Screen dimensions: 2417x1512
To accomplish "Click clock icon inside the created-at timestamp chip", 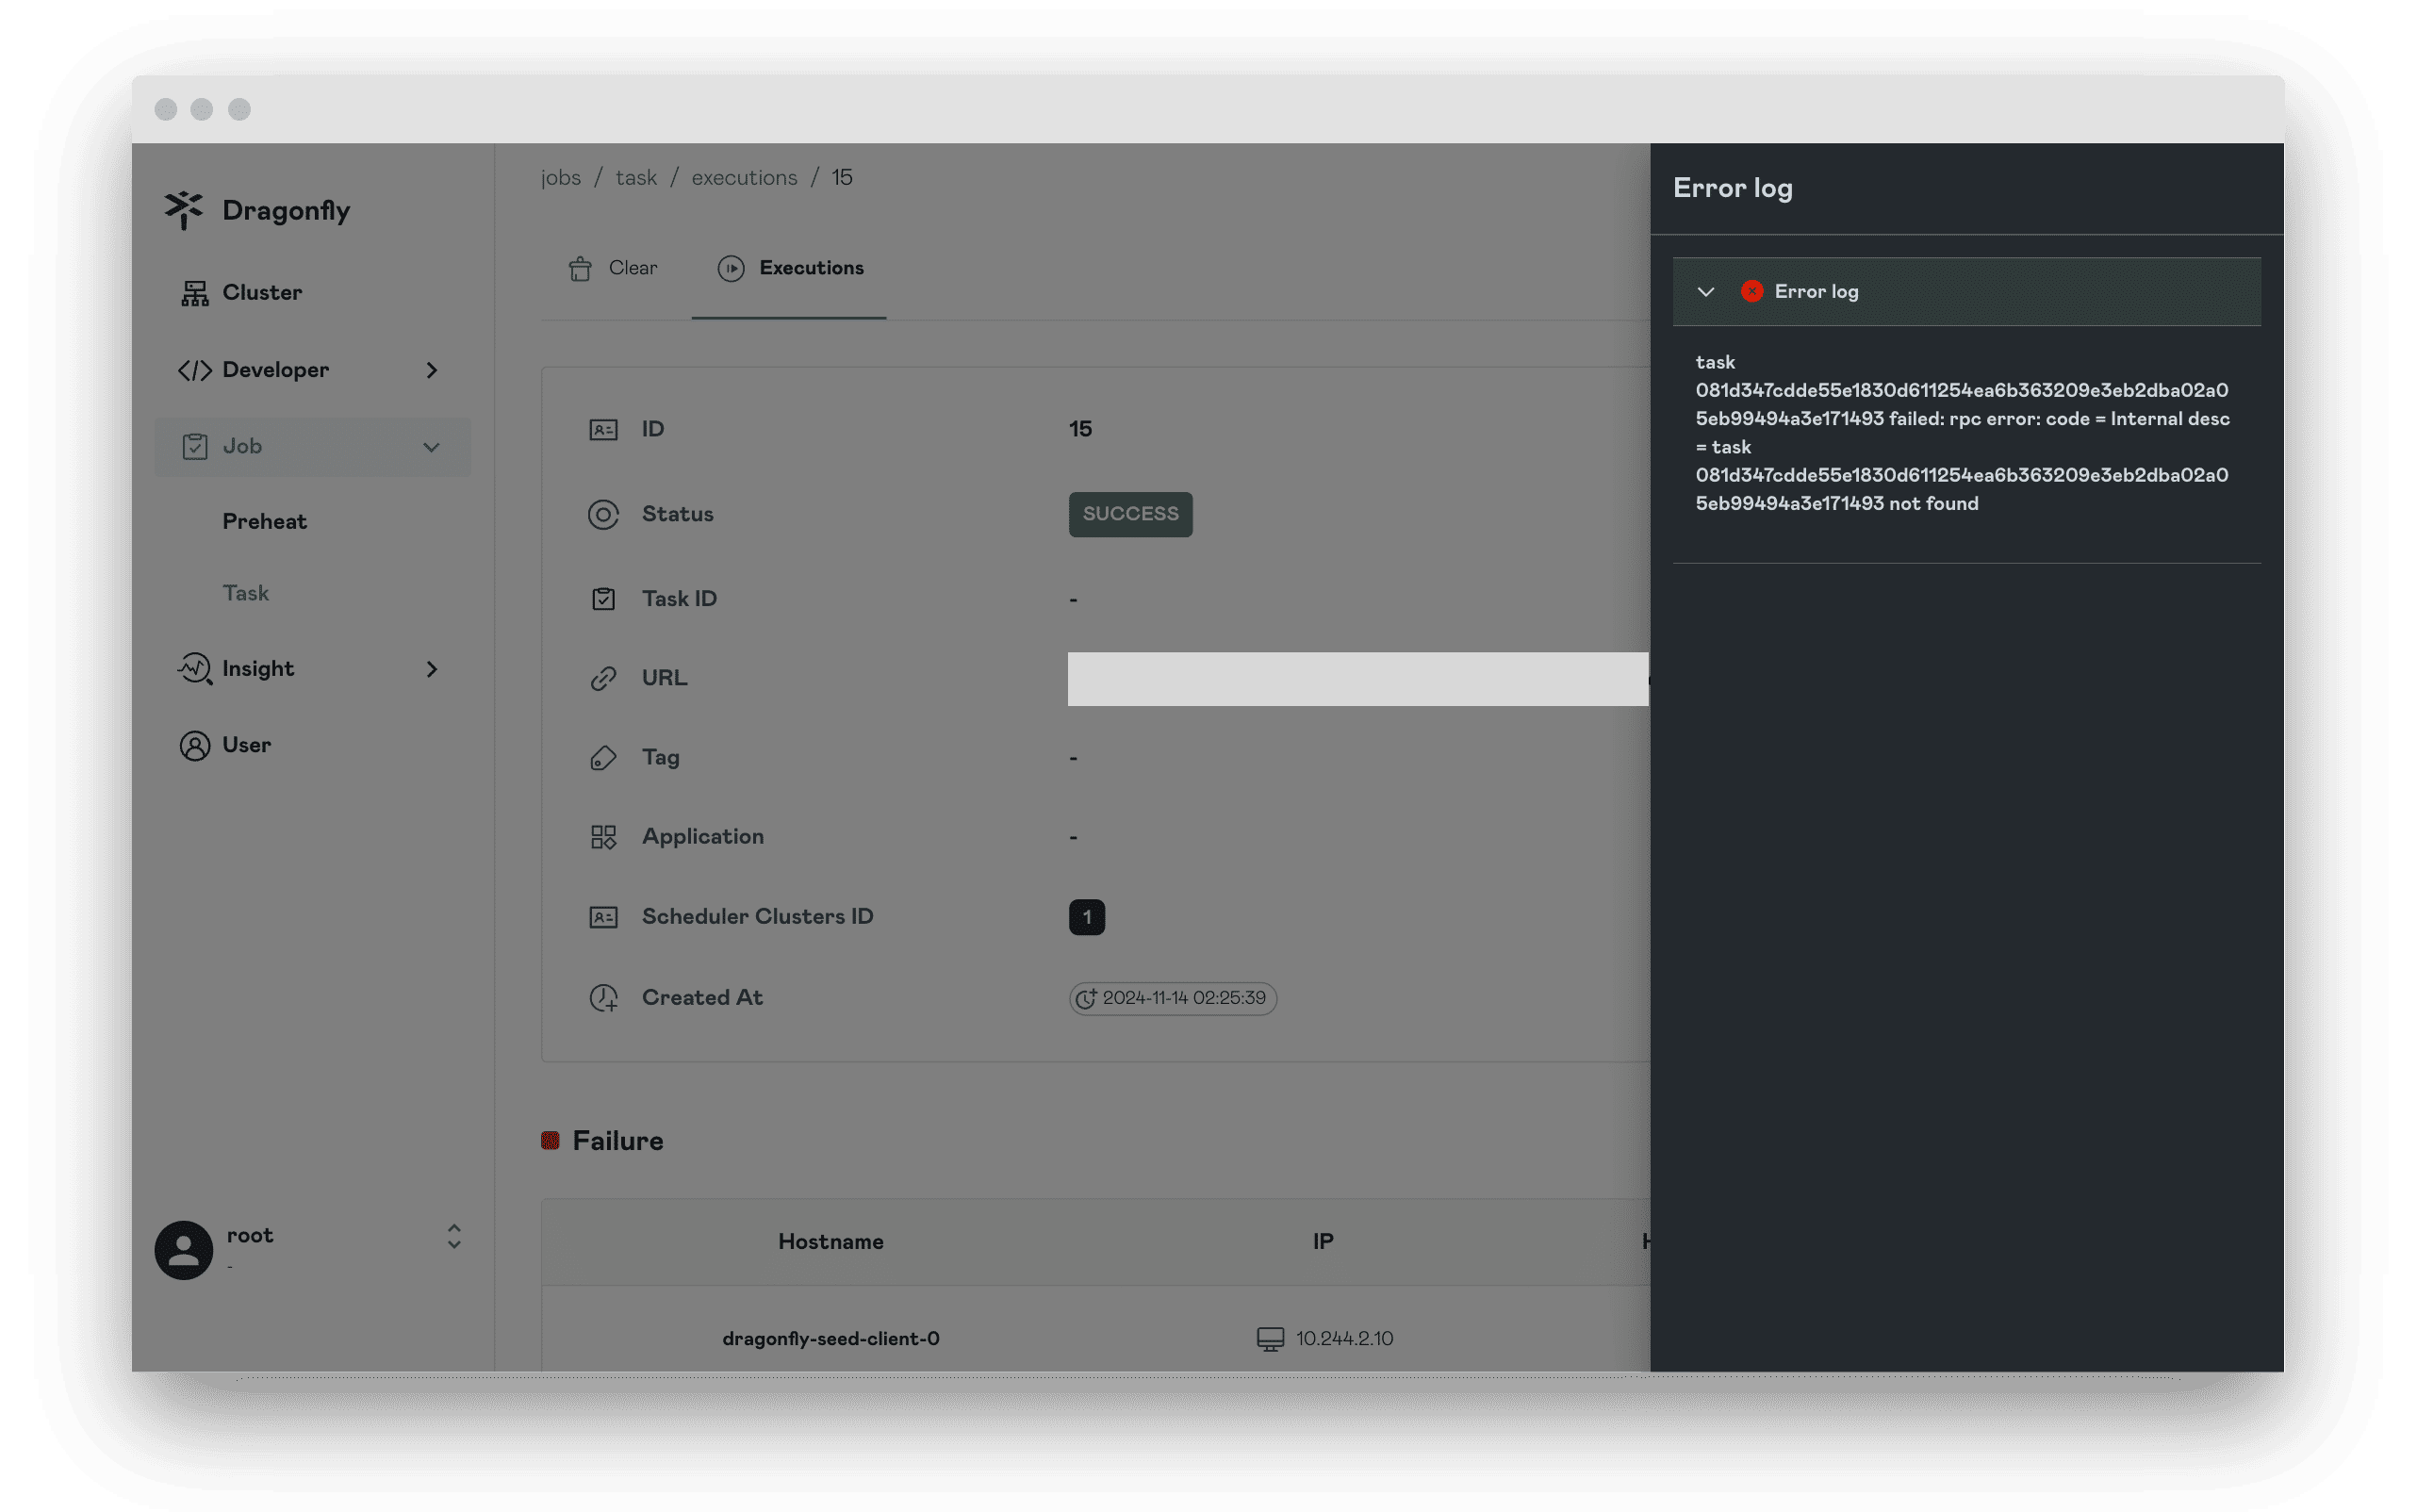I will click(x=1085, y=998).
